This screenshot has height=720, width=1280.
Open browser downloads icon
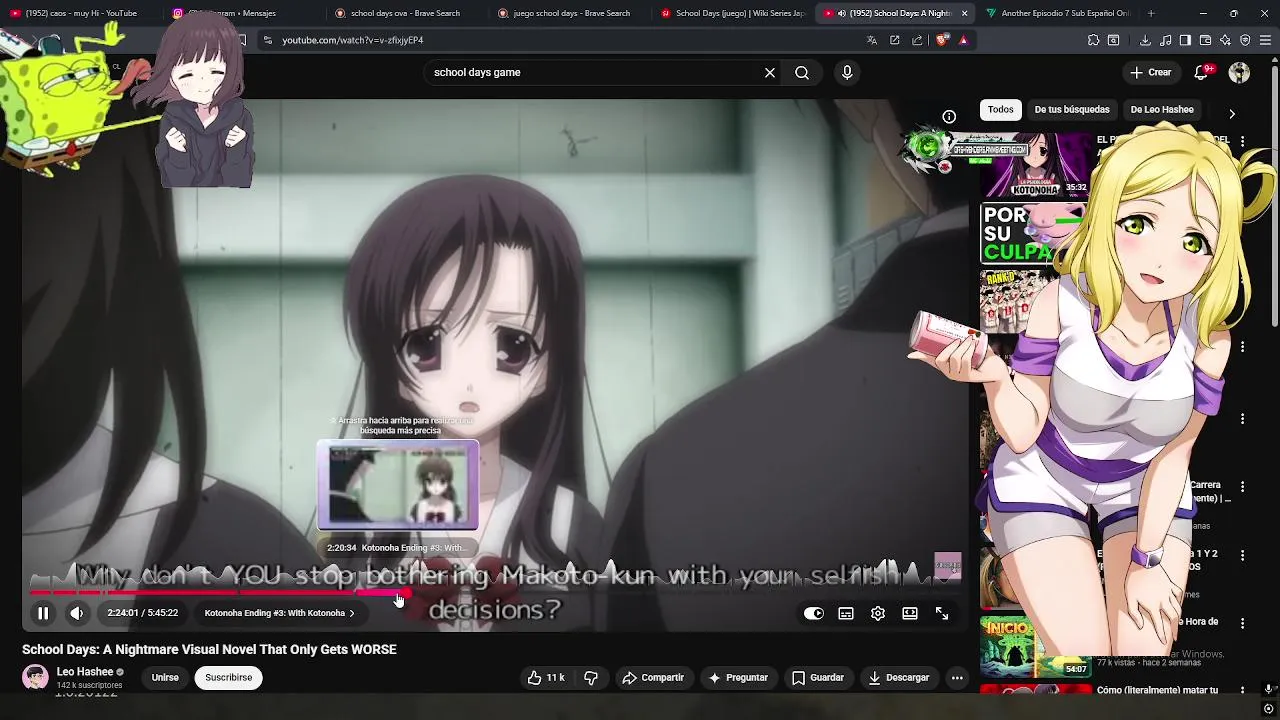point(1145,40)
